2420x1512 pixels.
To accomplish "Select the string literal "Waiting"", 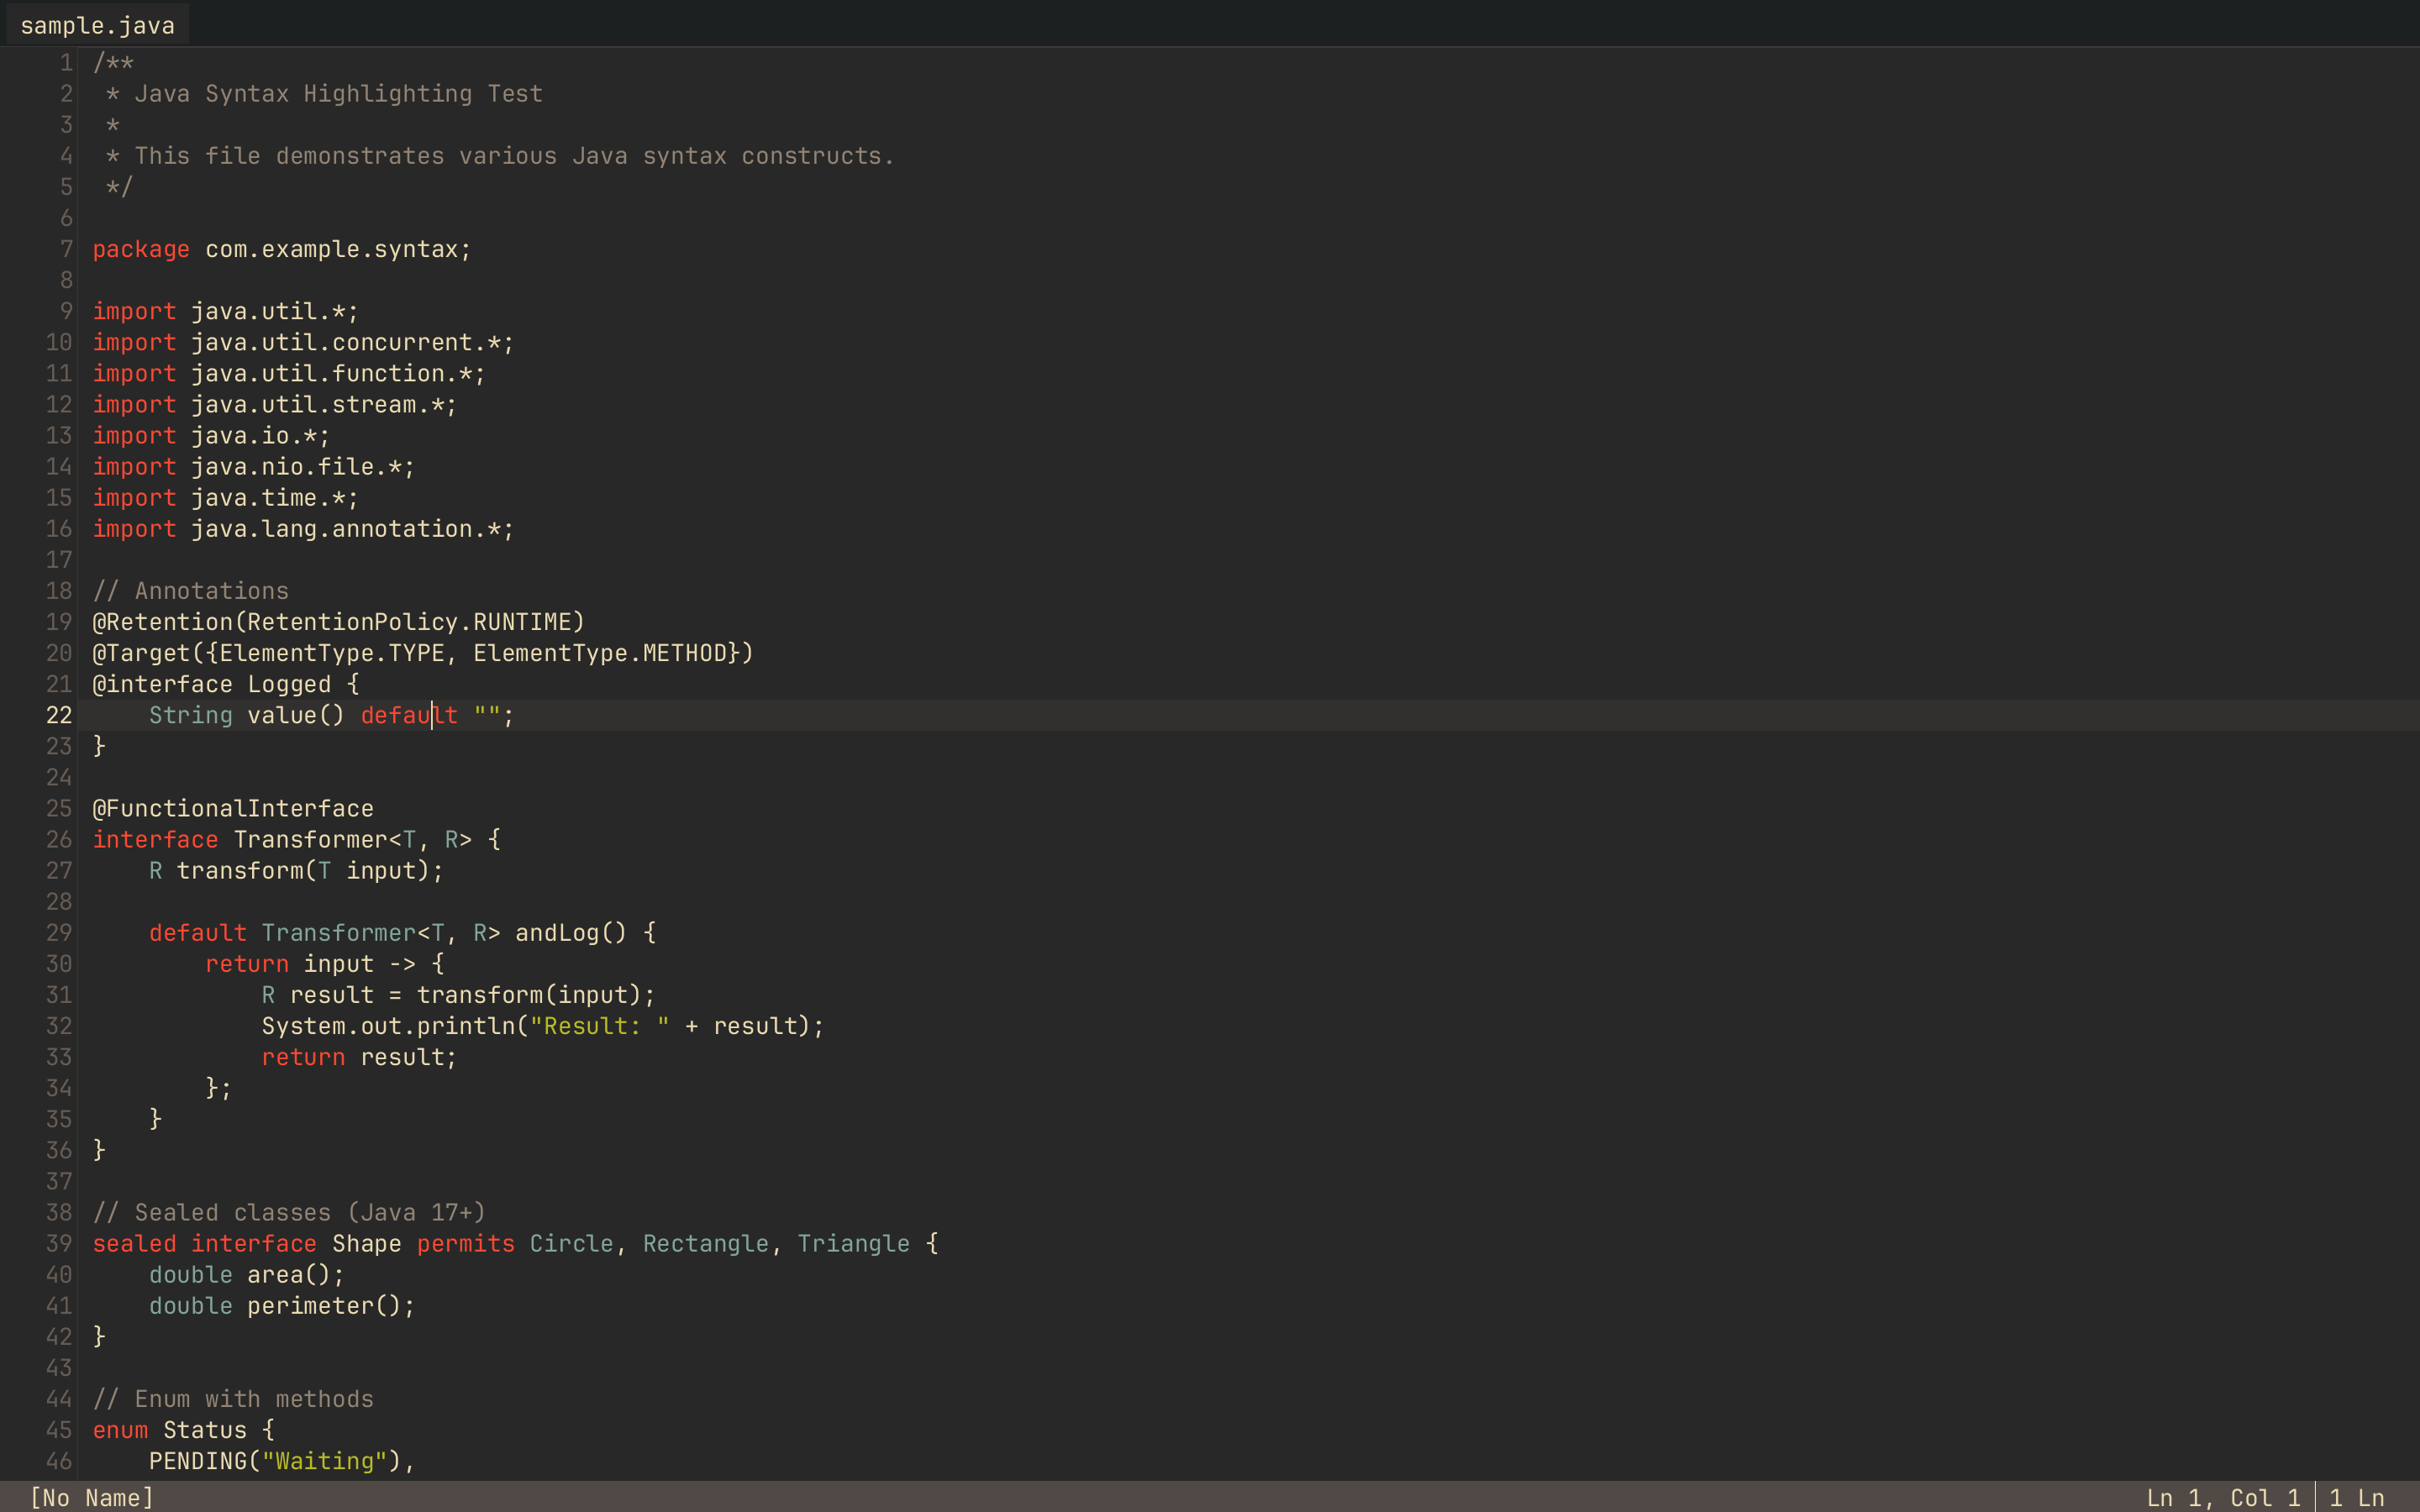I will pyautogui.click(x=323, y=1461).
